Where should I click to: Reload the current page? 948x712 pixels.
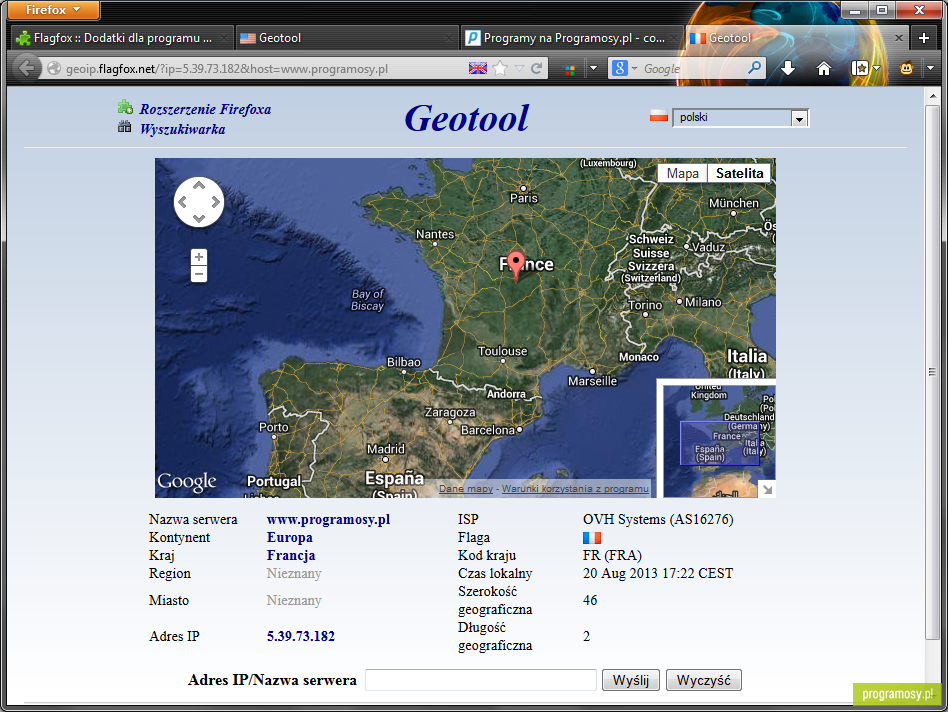pos(536,68)
